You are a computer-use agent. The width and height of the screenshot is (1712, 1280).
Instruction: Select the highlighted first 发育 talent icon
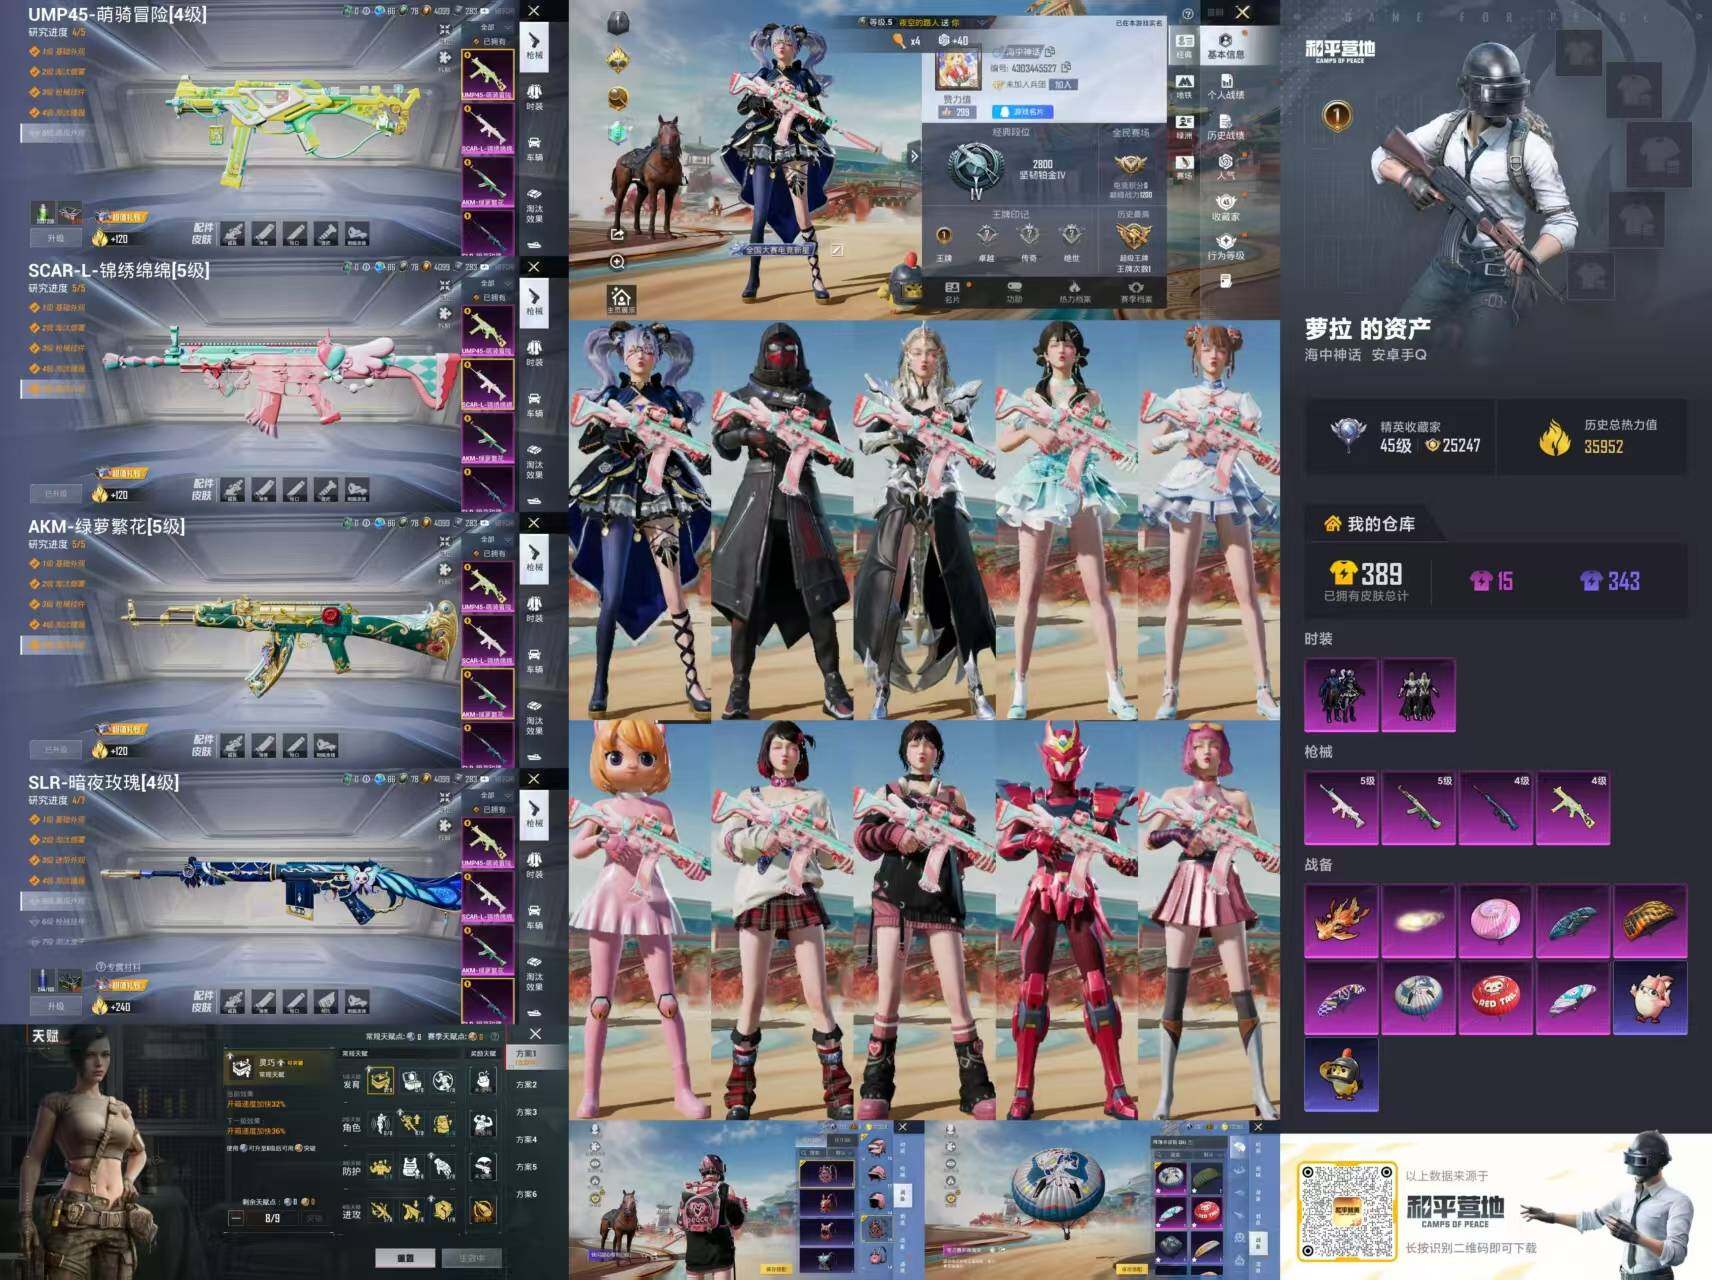click(x=381, y=1080)
